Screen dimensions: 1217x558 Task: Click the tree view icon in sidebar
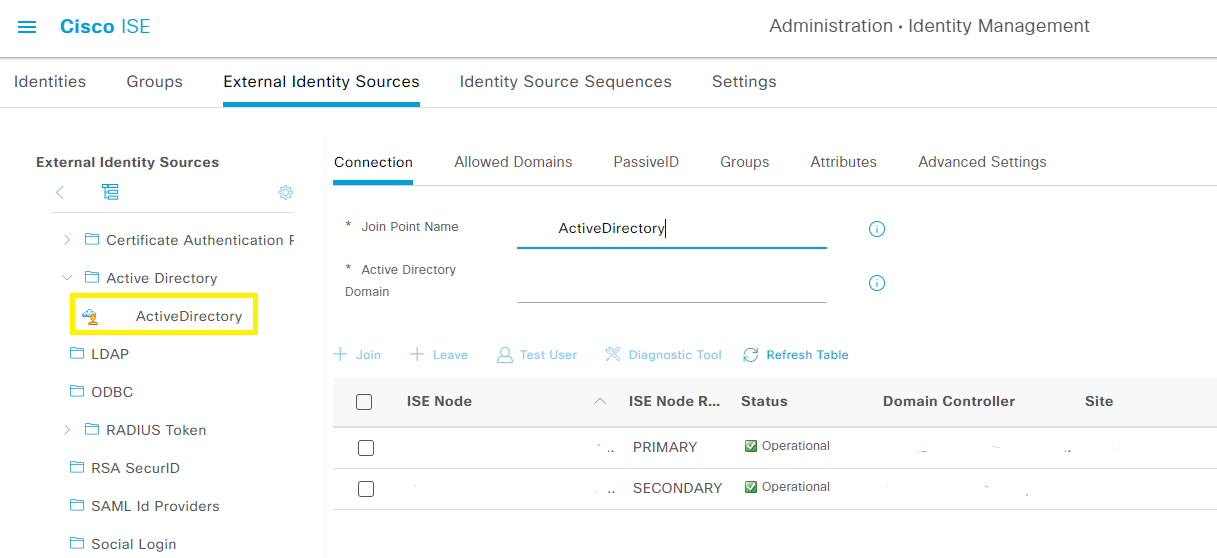tap(110, 192)
